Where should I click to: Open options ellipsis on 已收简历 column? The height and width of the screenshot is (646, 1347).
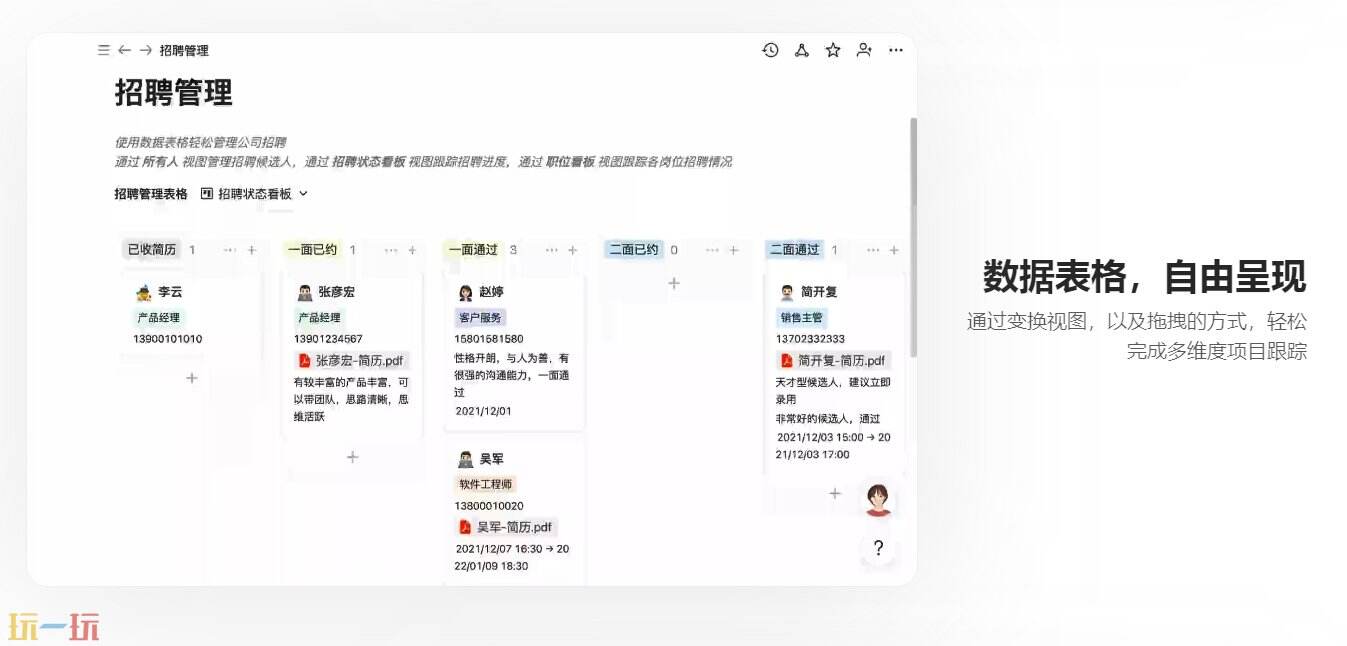click(x=228, y=250)
